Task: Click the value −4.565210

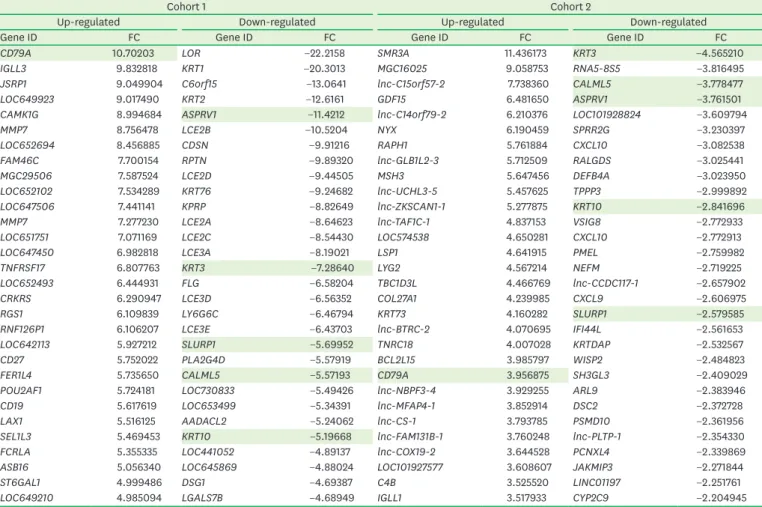Action: click(x=720, y=53)
